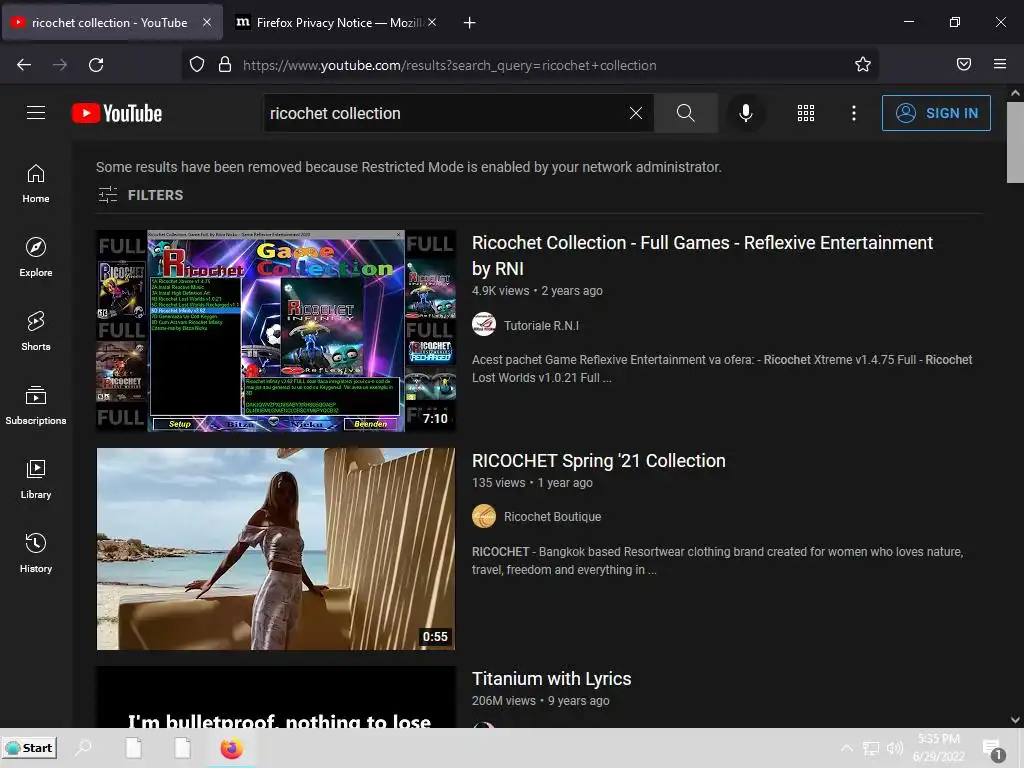Open RICOCHET Spring '21 Collection video title
This screenshot has width=1024, height=768.
point(598,460)
